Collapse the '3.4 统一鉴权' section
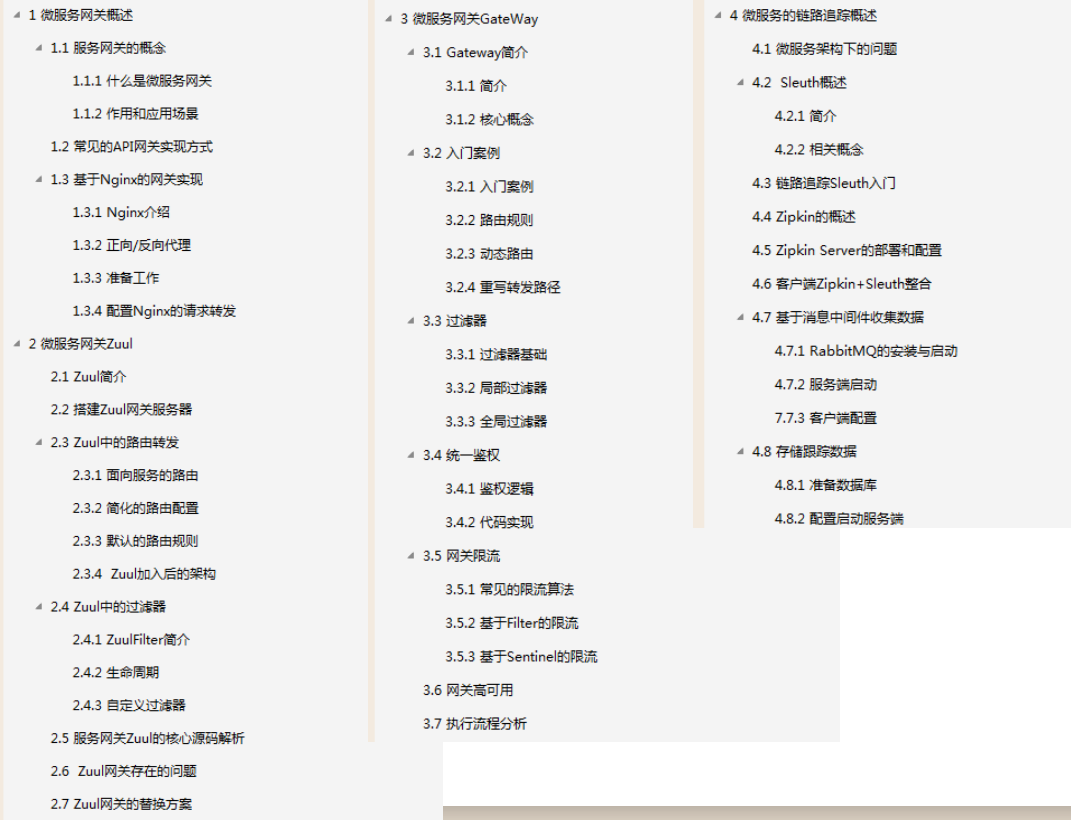 411,455
